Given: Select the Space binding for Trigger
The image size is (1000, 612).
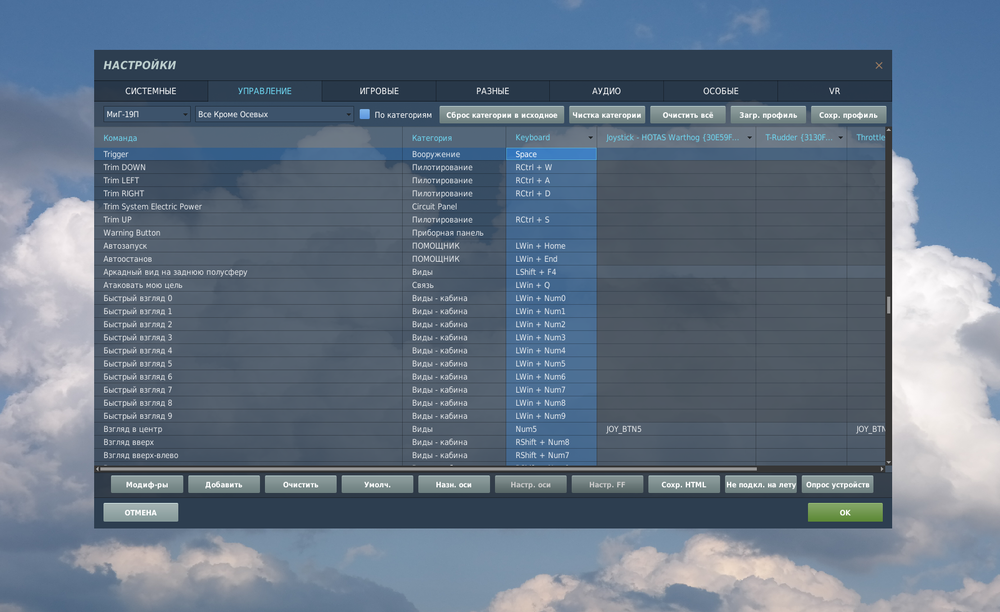Looking at the screenshot, I should [549, 154].
